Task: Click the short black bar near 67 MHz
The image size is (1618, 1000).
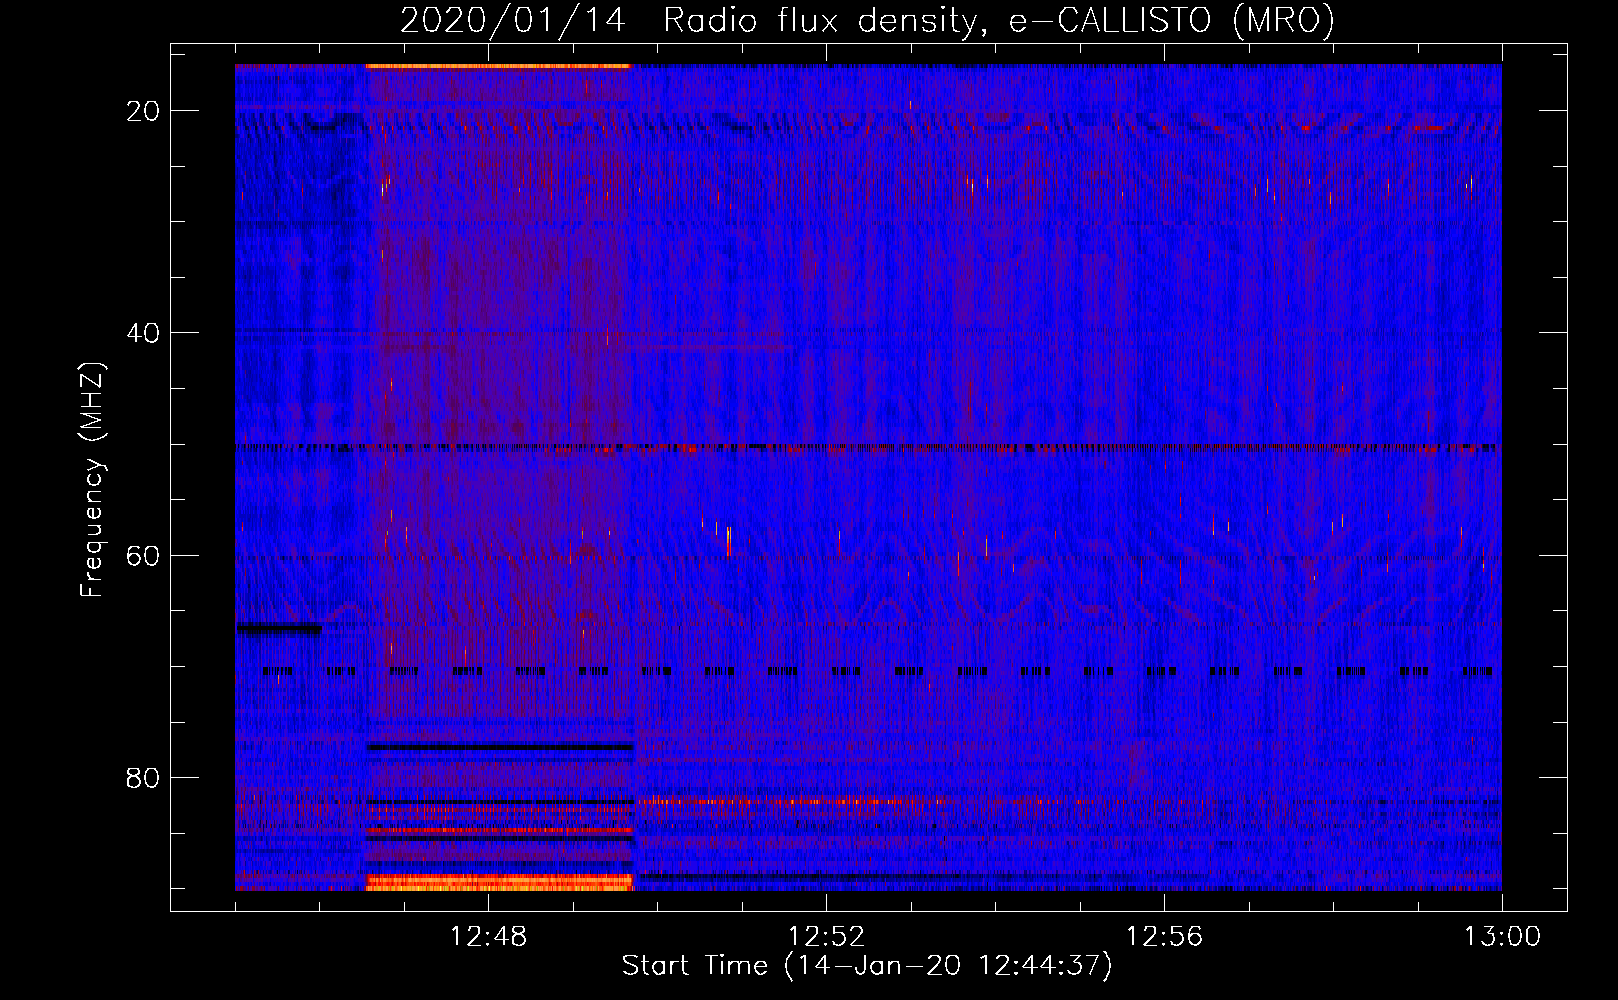Action: (x=279, y=628)
